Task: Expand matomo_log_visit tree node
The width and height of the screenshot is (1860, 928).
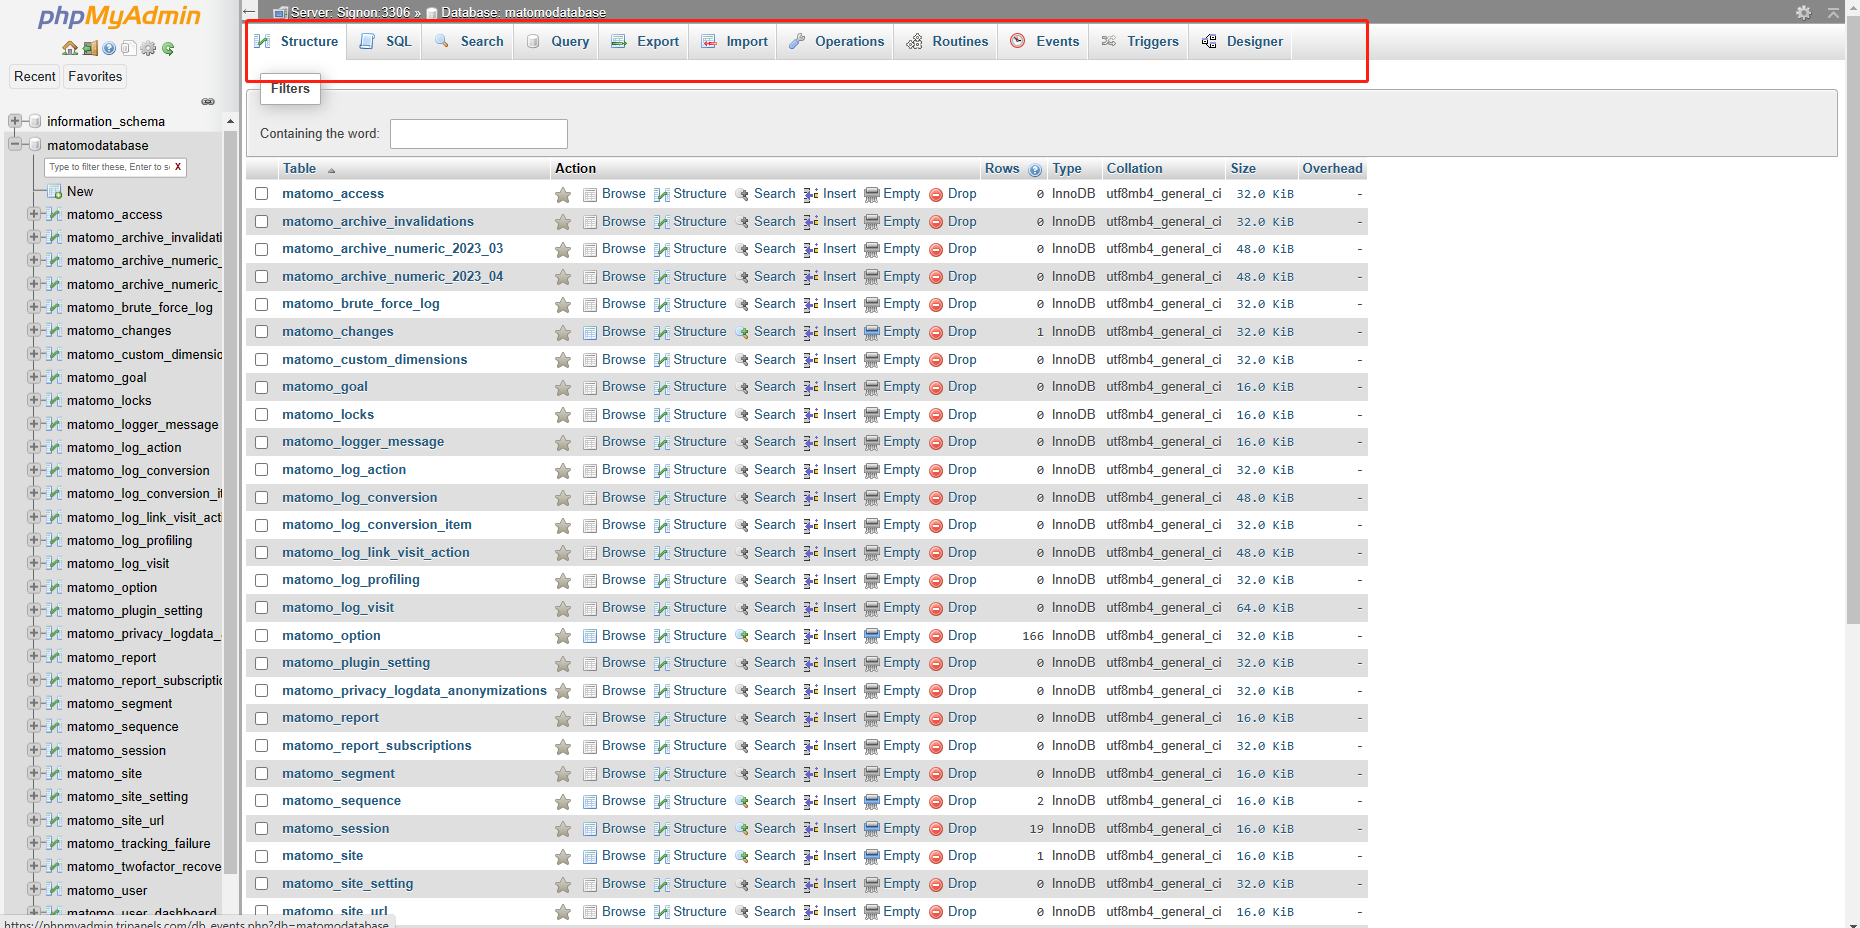Action: tap(34, 563)
